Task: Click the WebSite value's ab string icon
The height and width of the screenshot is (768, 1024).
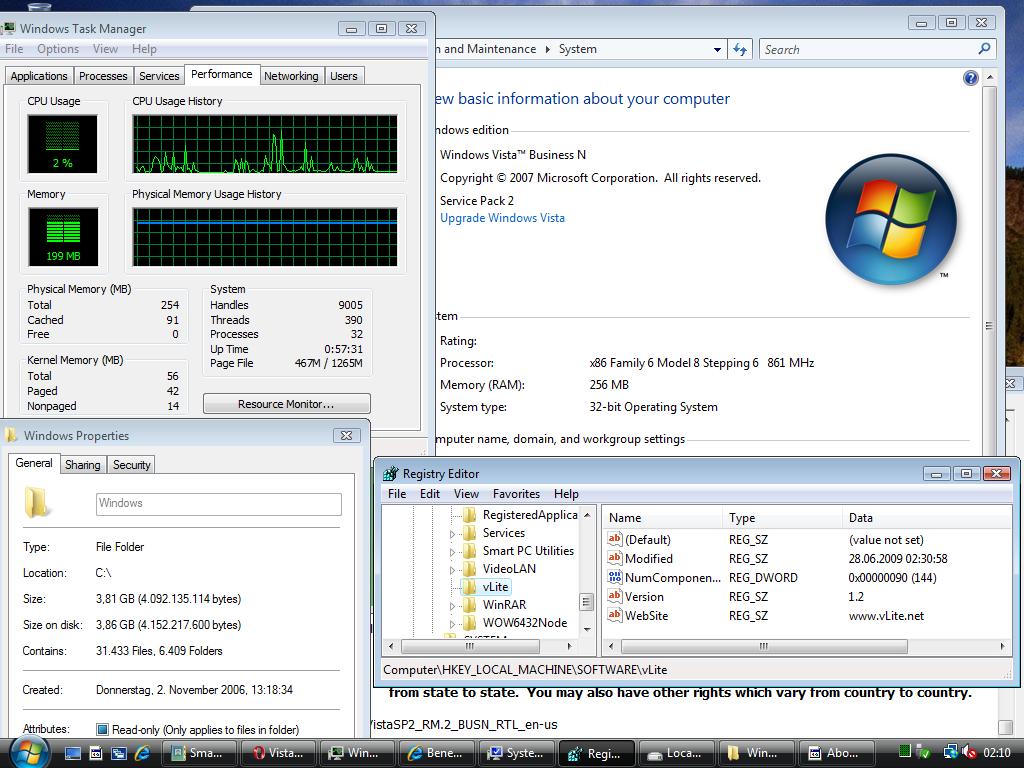Action: point(615,615)
